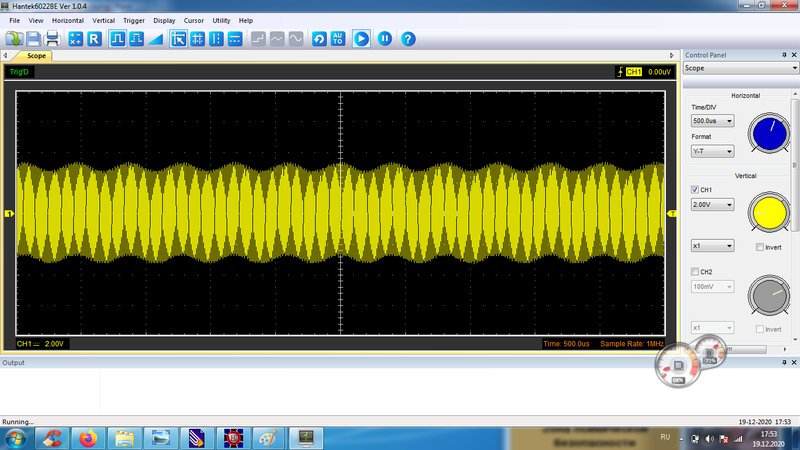This screenshot has width=800, height=450.
Task: Check the CH1 Invert checkbox
Action: coord(760,247)
